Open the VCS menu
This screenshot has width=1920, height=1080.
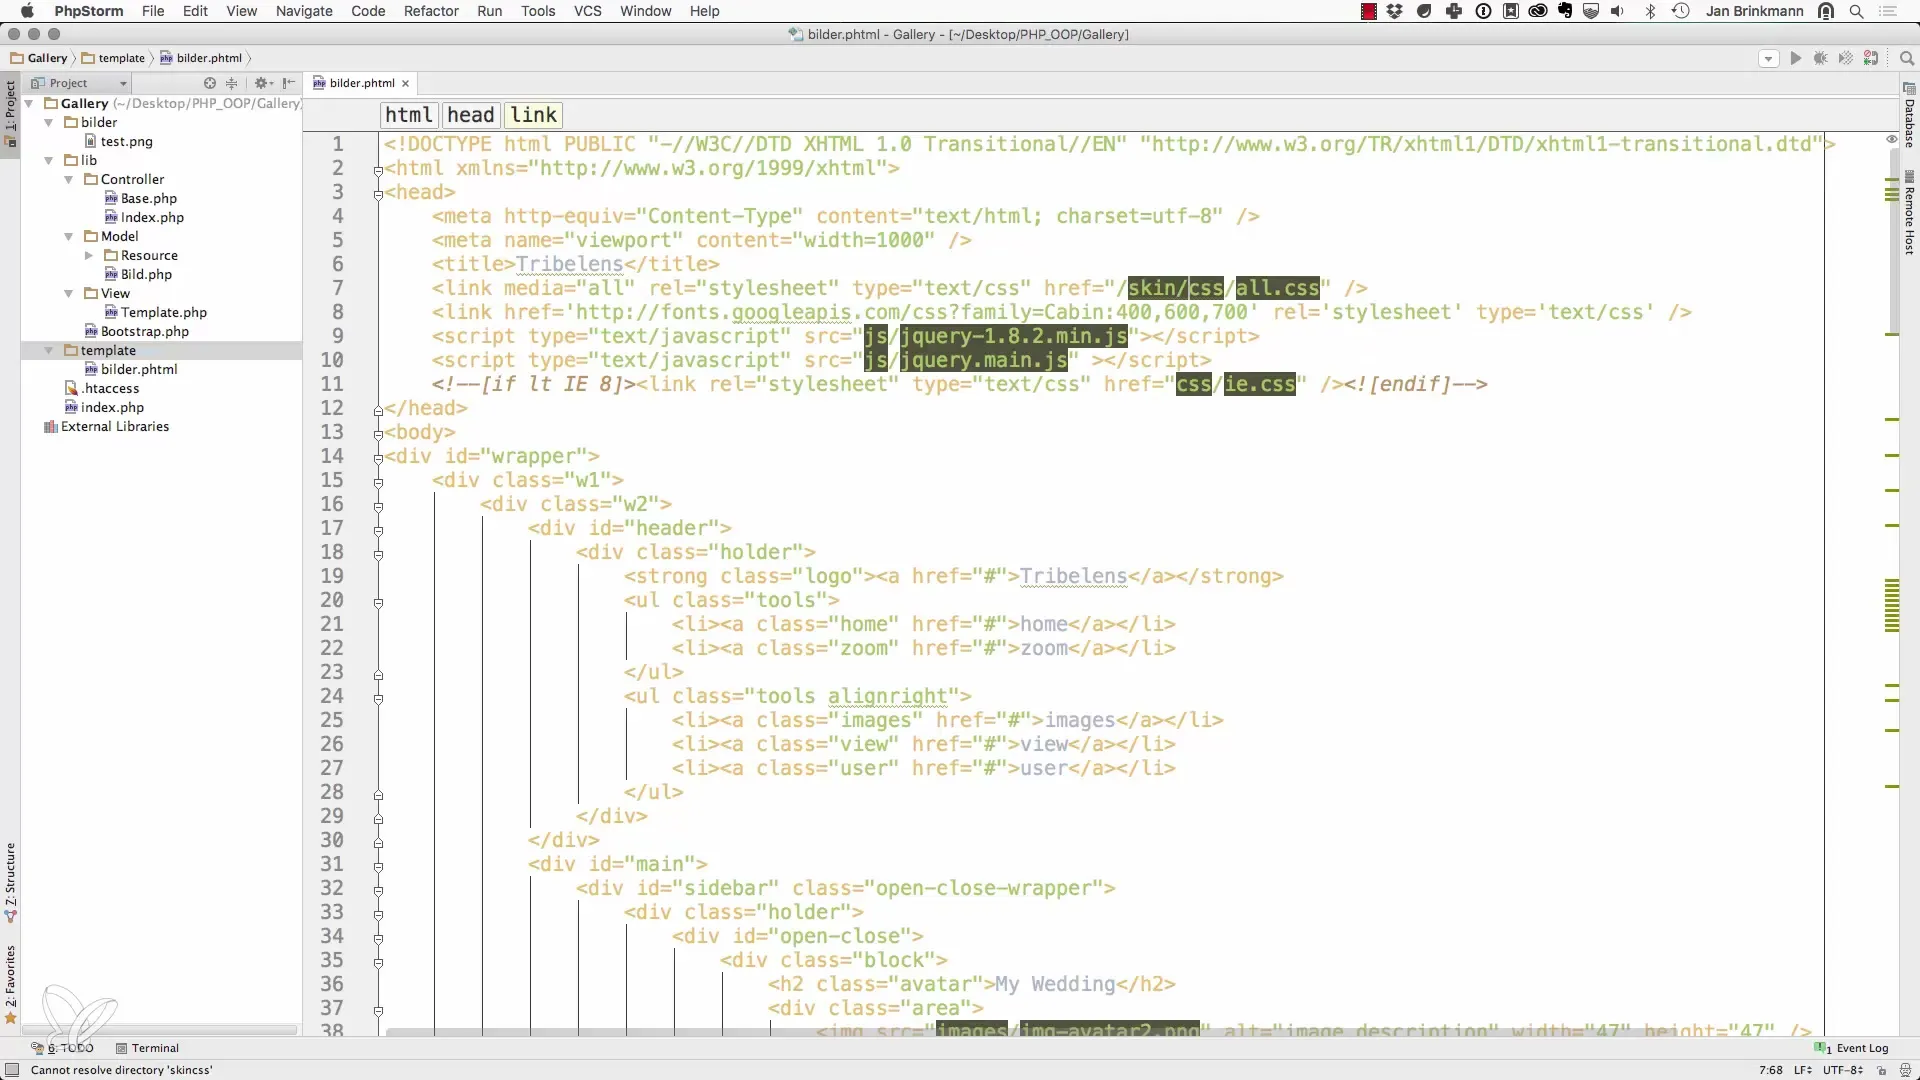click(587, 11)
